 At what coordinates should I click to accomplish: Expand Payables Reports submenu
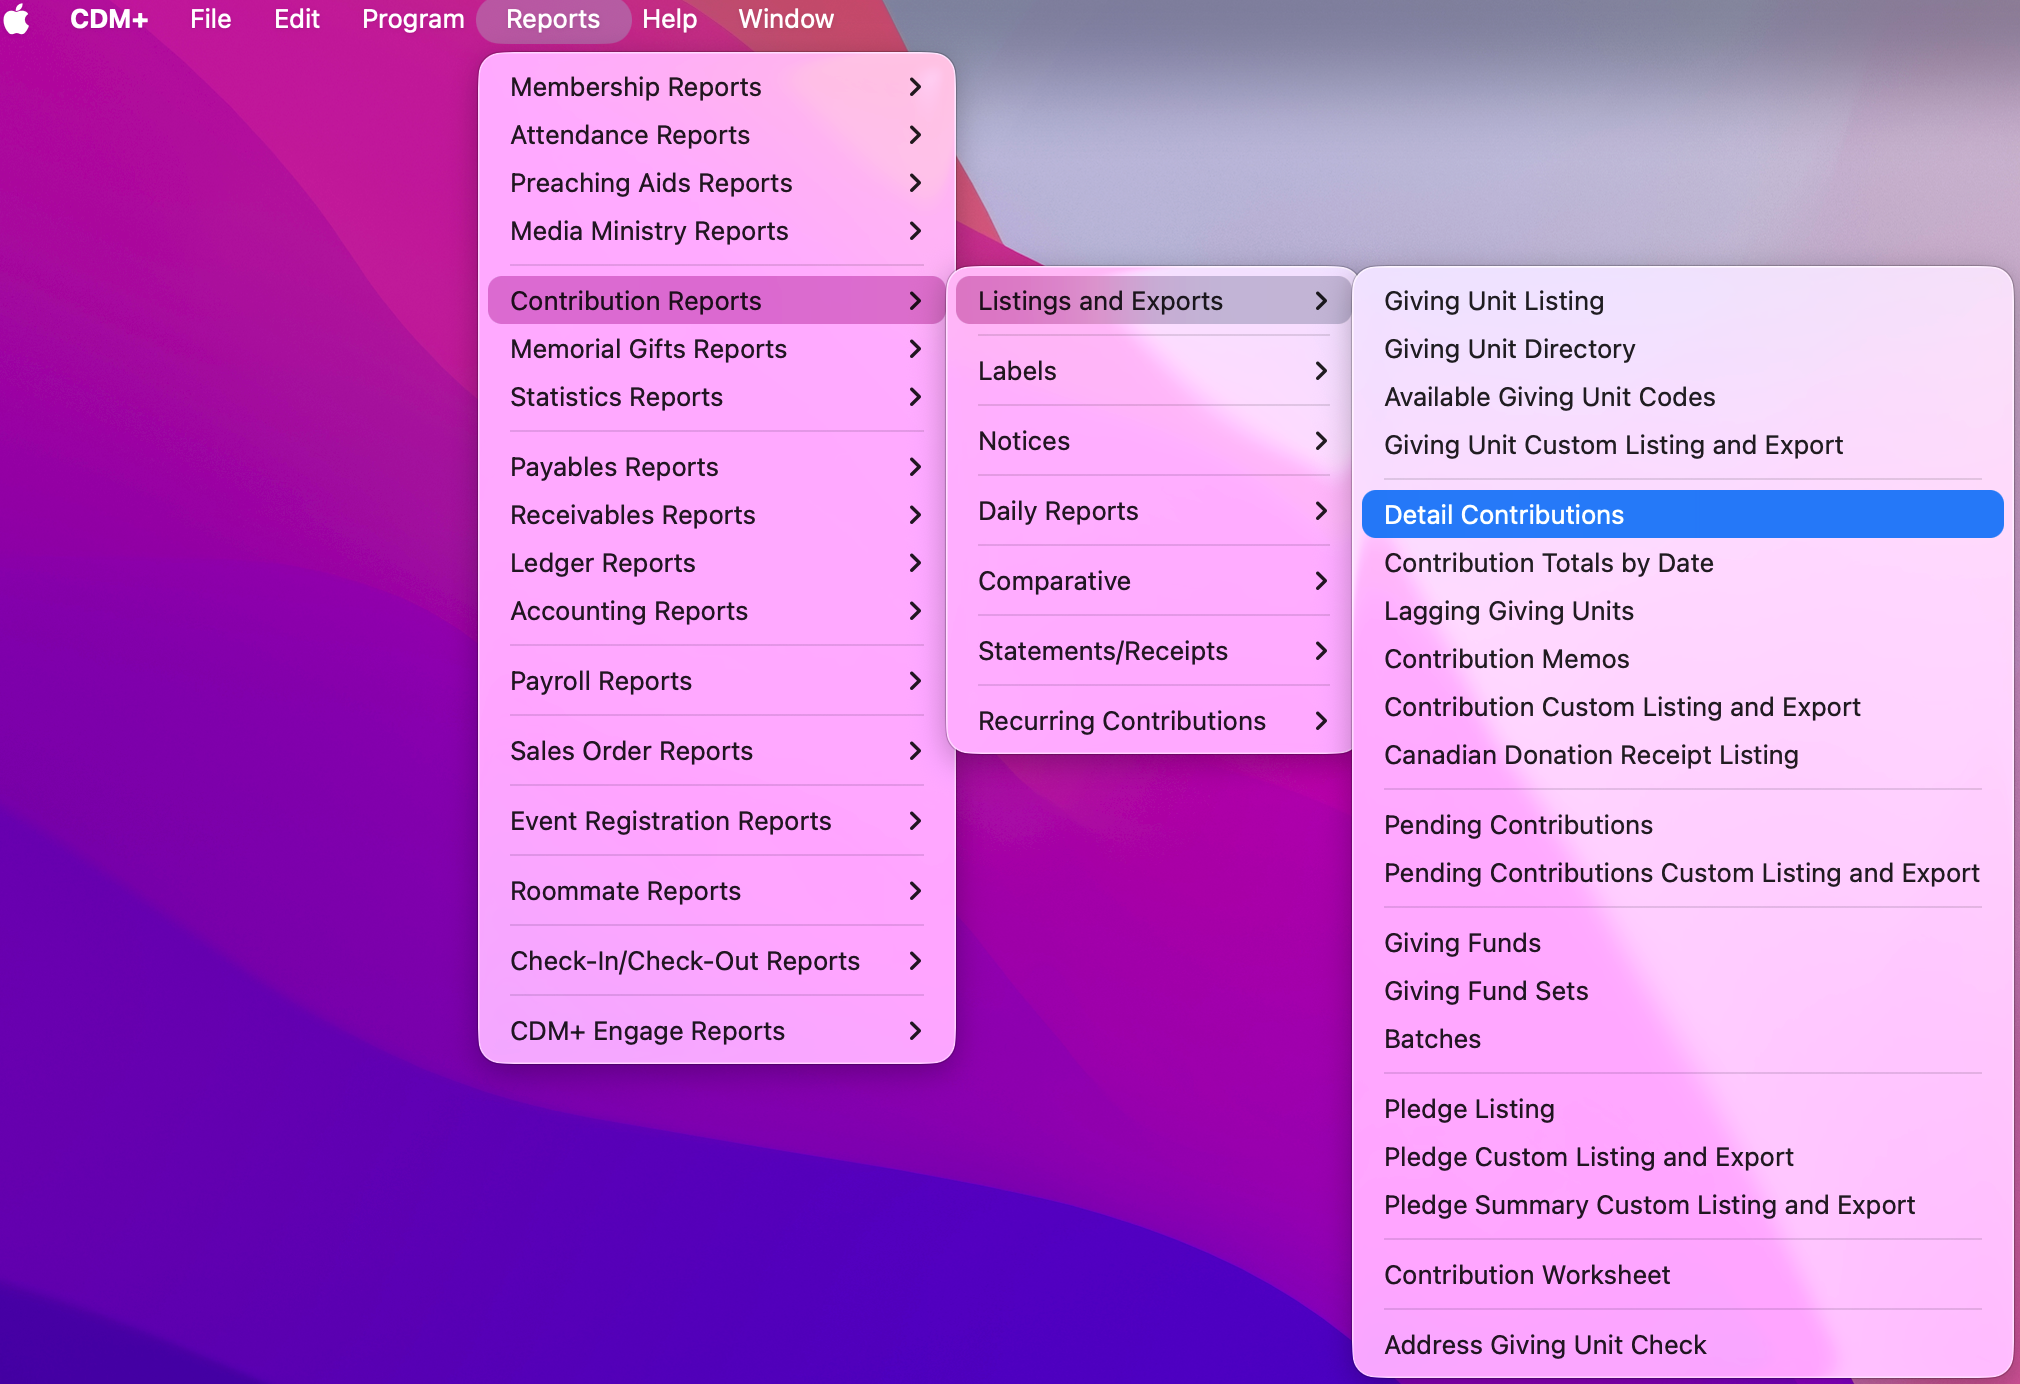point(716,467)
